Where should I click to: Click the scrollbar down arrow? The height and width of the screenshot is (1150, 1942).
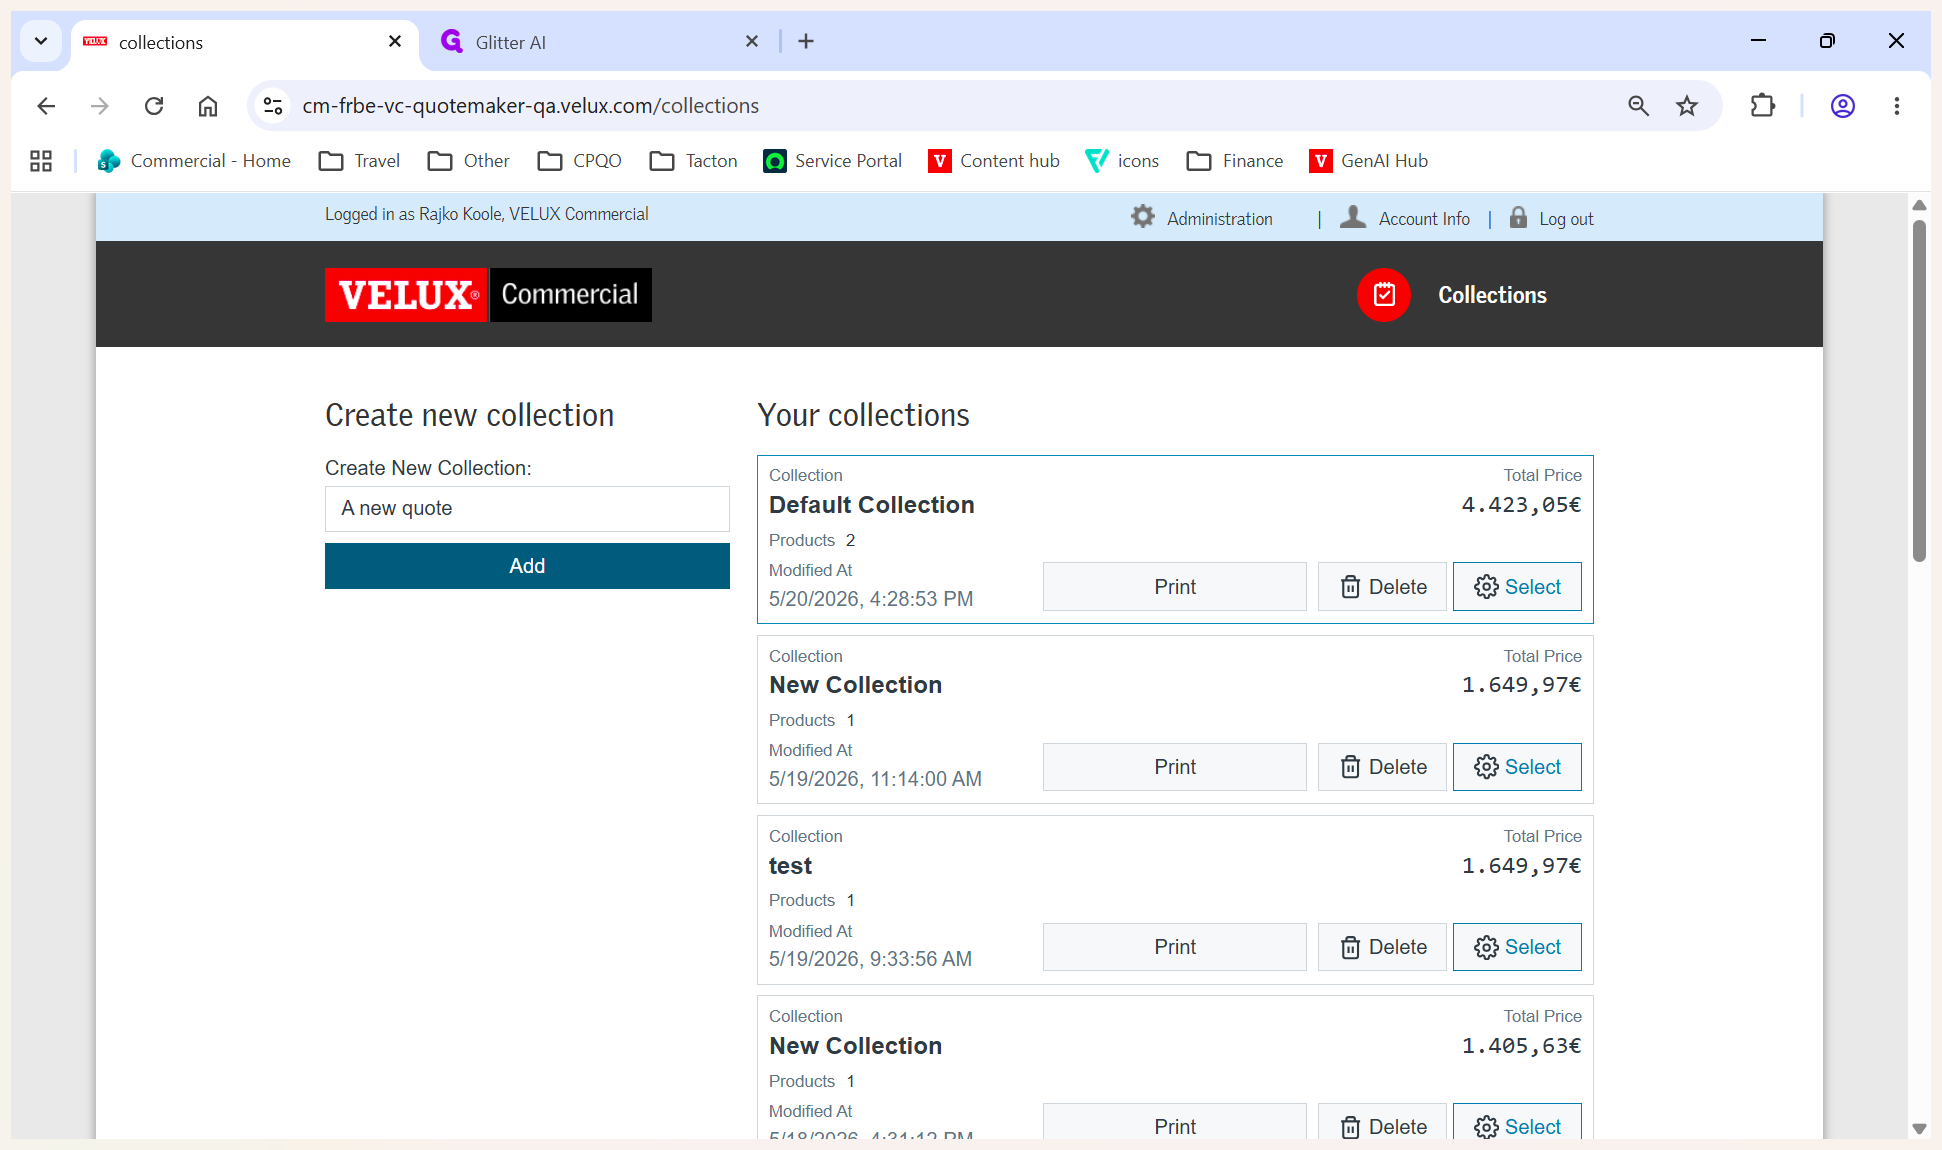(x=1919, y=1128)
